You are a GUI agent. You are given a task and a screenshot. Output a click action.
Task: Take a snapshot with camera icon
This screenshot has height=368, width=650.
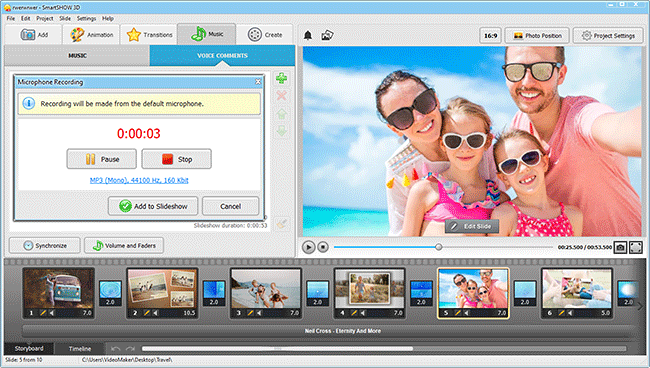coord(620,247)
